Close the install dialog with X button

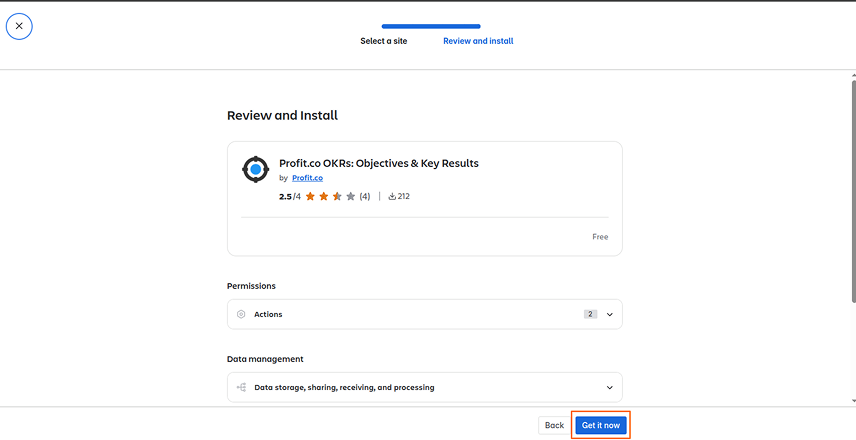coord(19,26)
